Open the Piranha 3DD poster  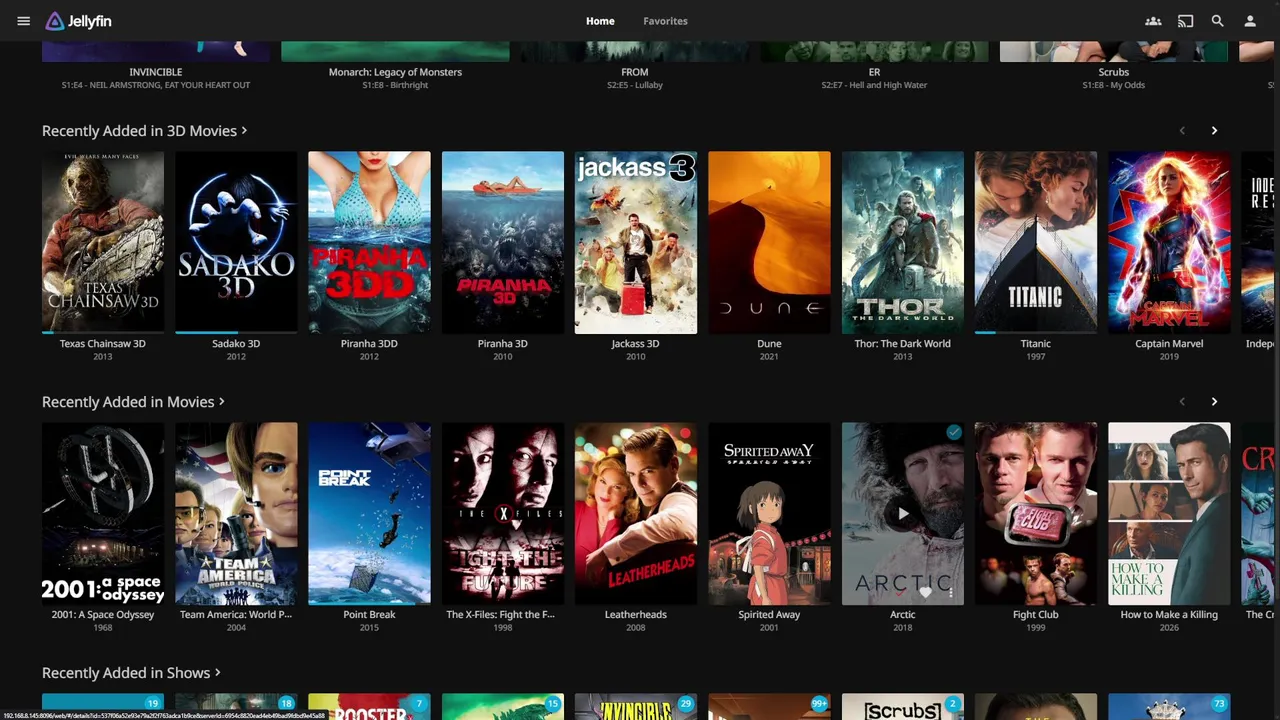369,242
